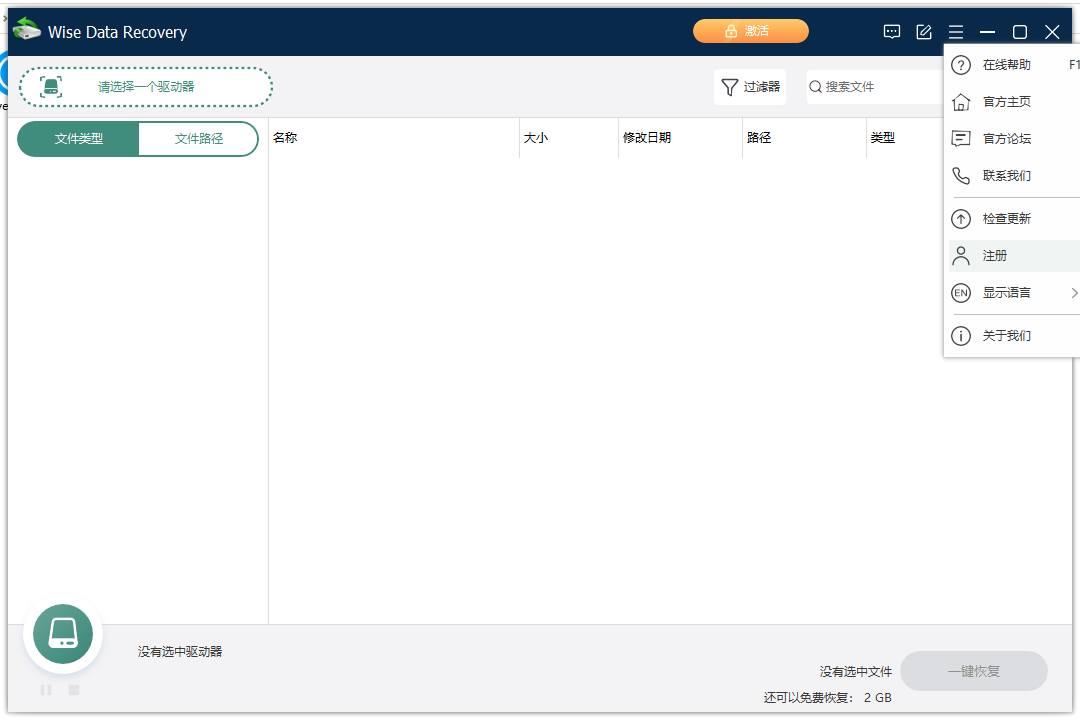
Task: Switch to the 文件类型 tab
Action: [79, 139]
